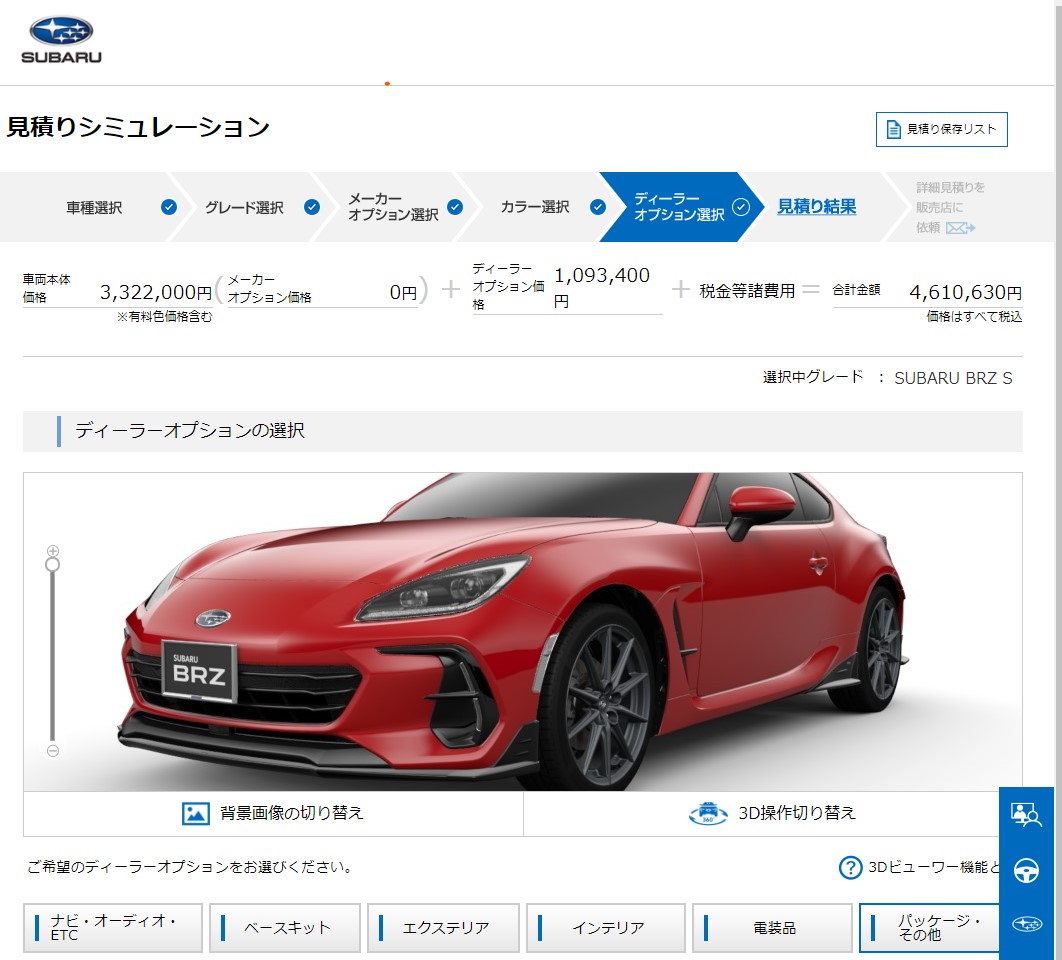Open the 電装品 category
1062x960 pixels.
pos(772,927)
